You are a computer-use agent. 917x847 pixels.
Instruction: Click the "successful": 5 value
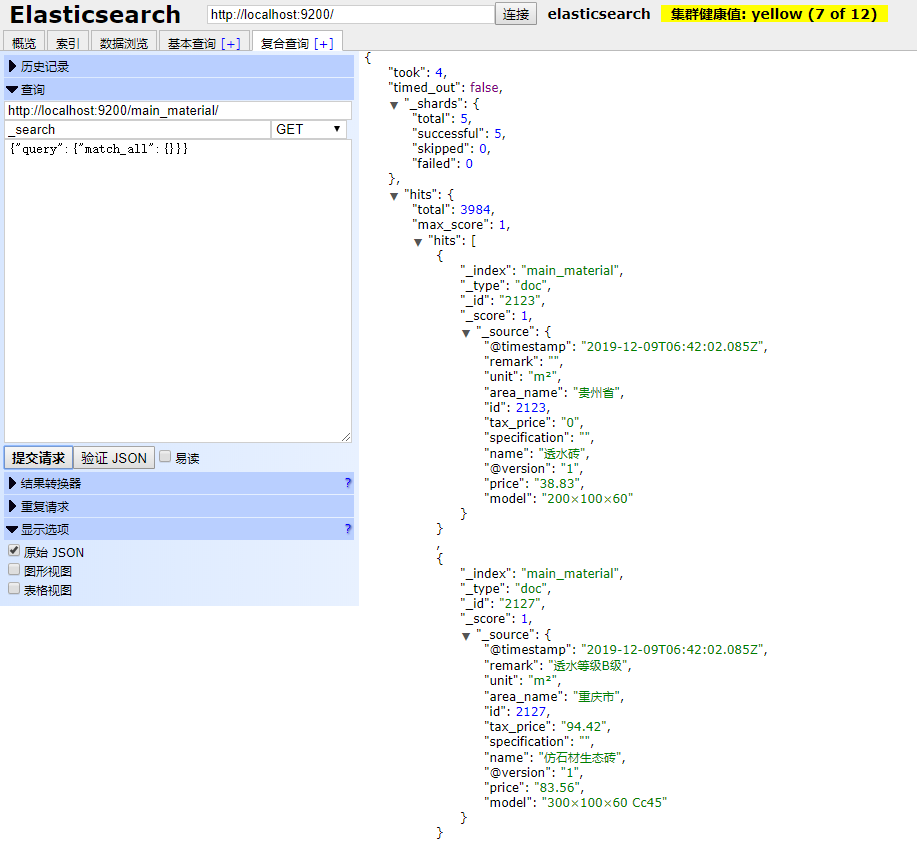(498, 133)
